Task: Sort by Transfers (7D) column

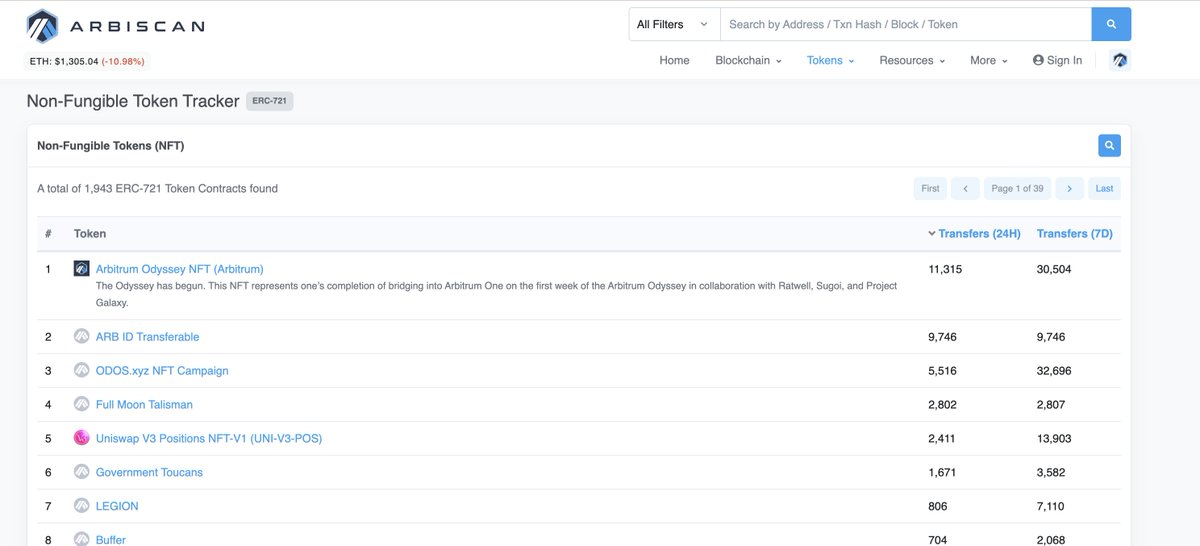Action: (1074, 234)
